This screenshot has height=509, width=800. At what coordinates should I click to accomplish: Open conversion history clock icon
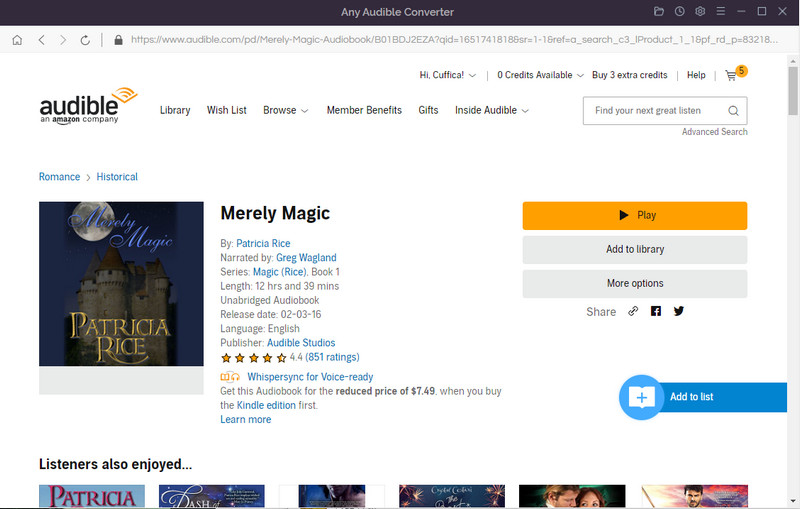point(680,11)
